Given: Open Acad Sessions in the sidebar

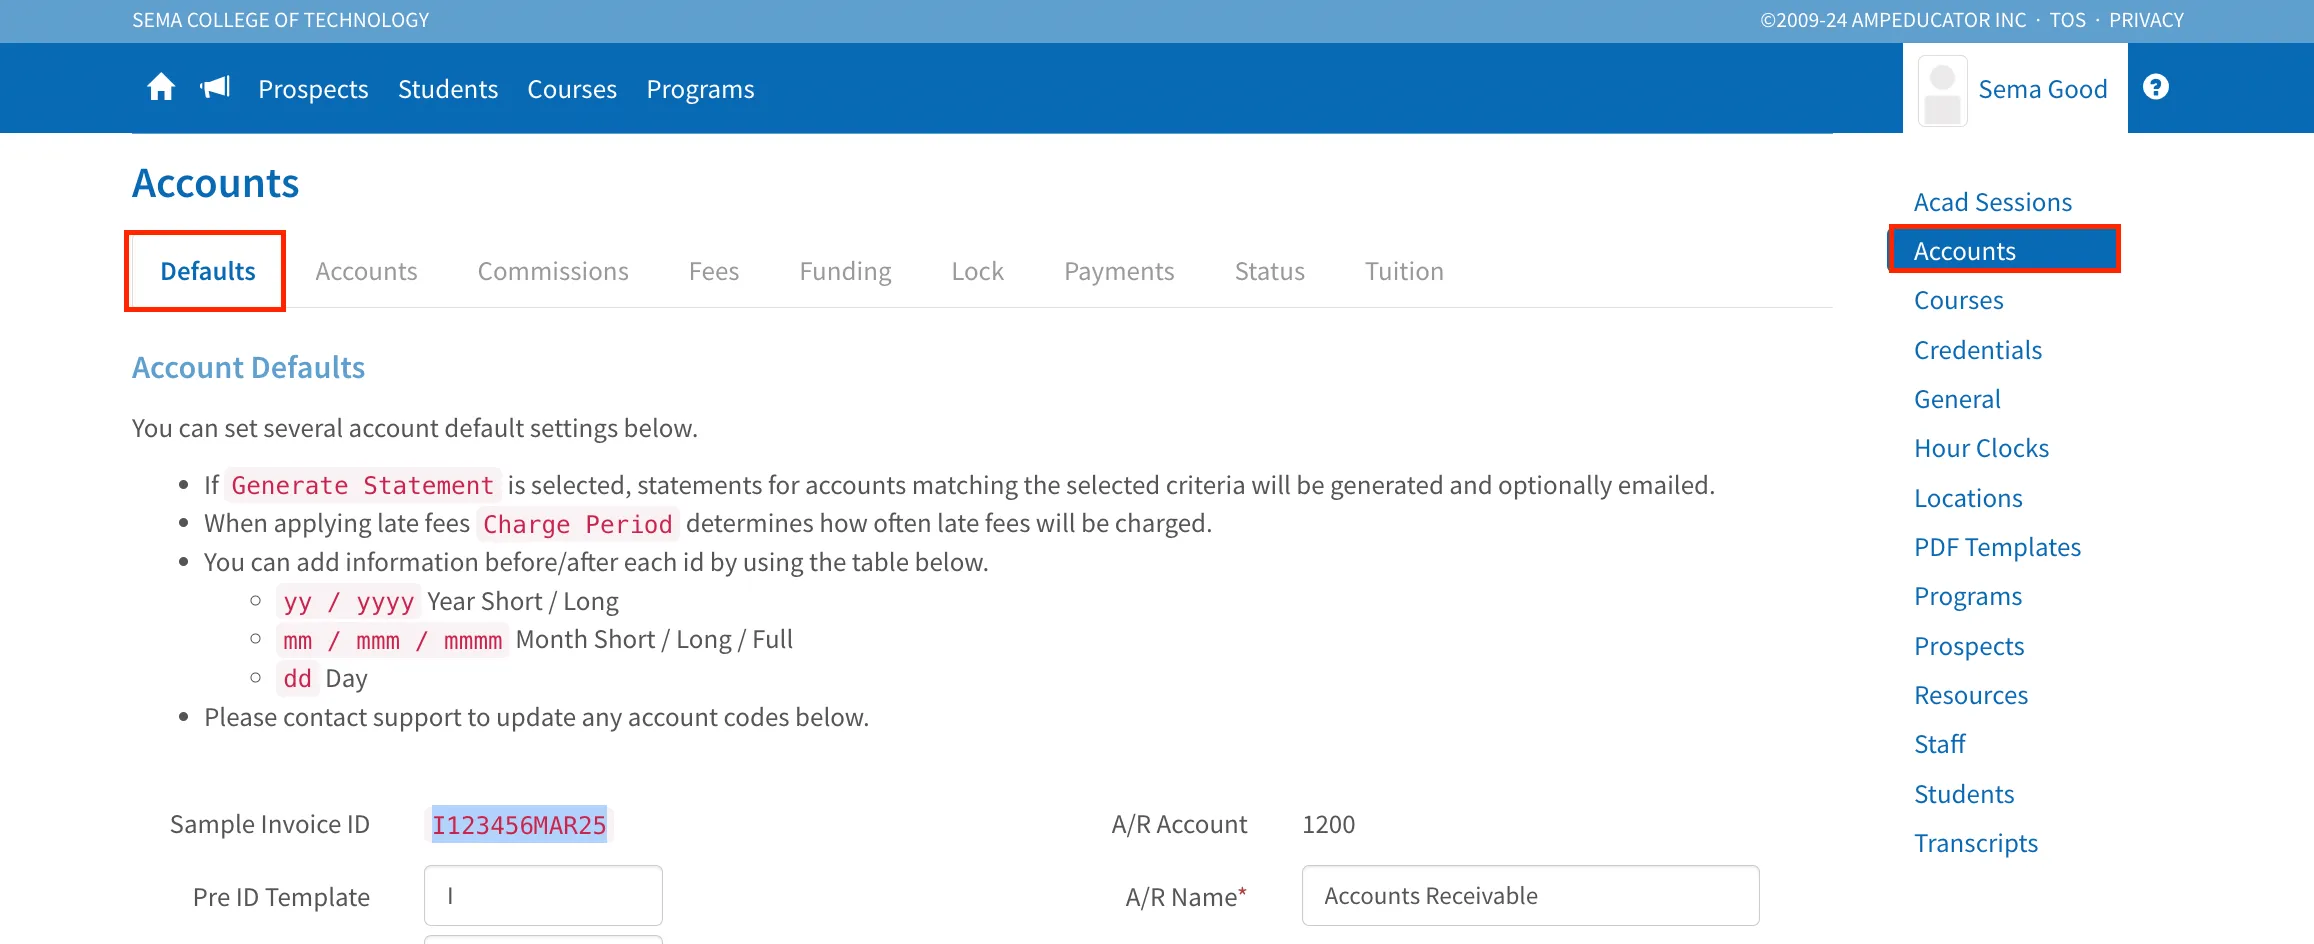Looking at the screenshot, I should click(1992, 202).
